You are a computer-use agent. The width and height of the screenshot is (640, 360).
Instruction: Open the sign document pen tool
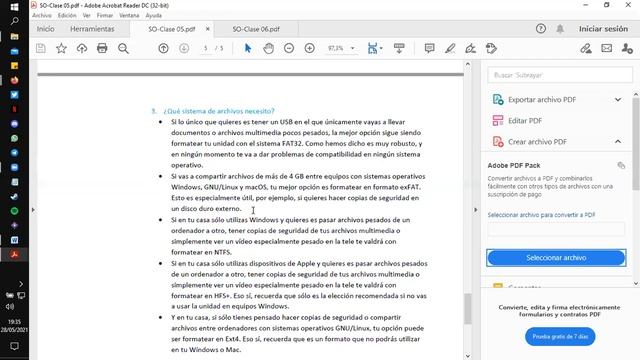click(x=470, y=48)
